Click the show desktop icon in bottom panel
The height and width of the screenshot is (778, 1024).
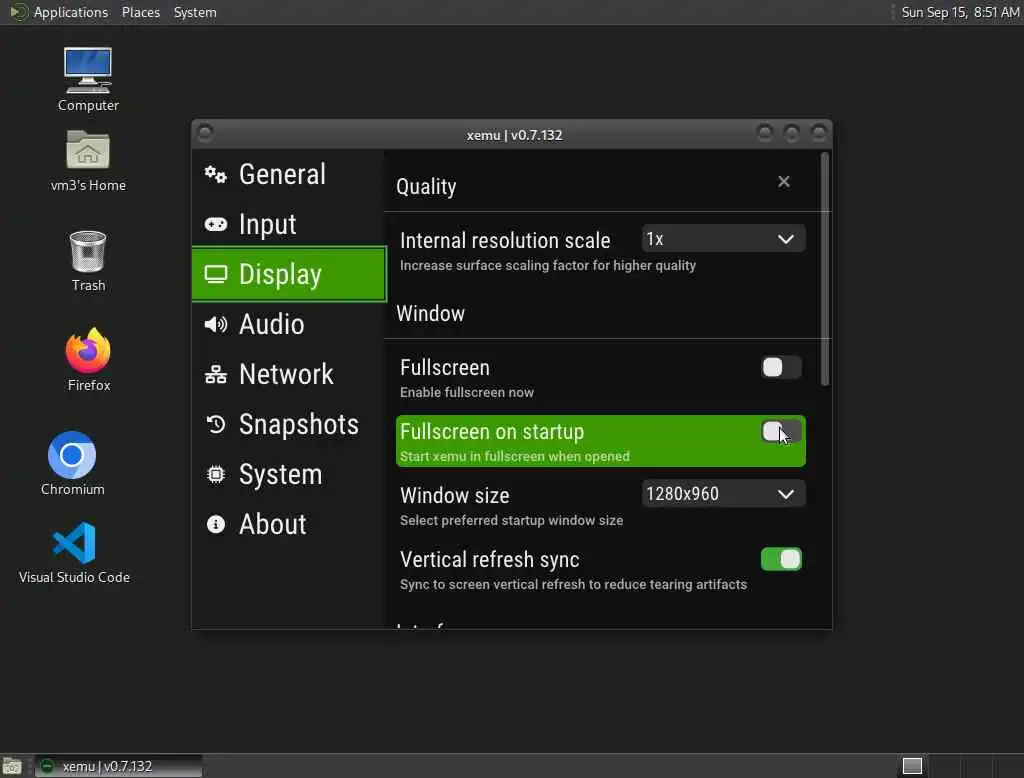tap(12, 766)
